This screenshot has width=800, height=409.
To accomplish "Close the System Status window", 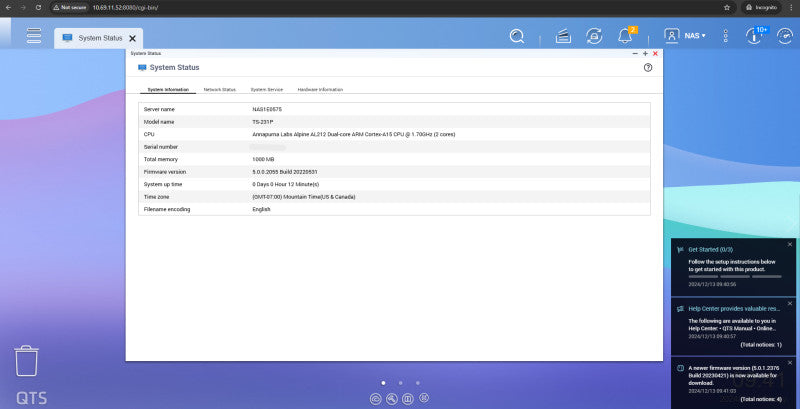I will pyautogui.click(x=655, y=54).
